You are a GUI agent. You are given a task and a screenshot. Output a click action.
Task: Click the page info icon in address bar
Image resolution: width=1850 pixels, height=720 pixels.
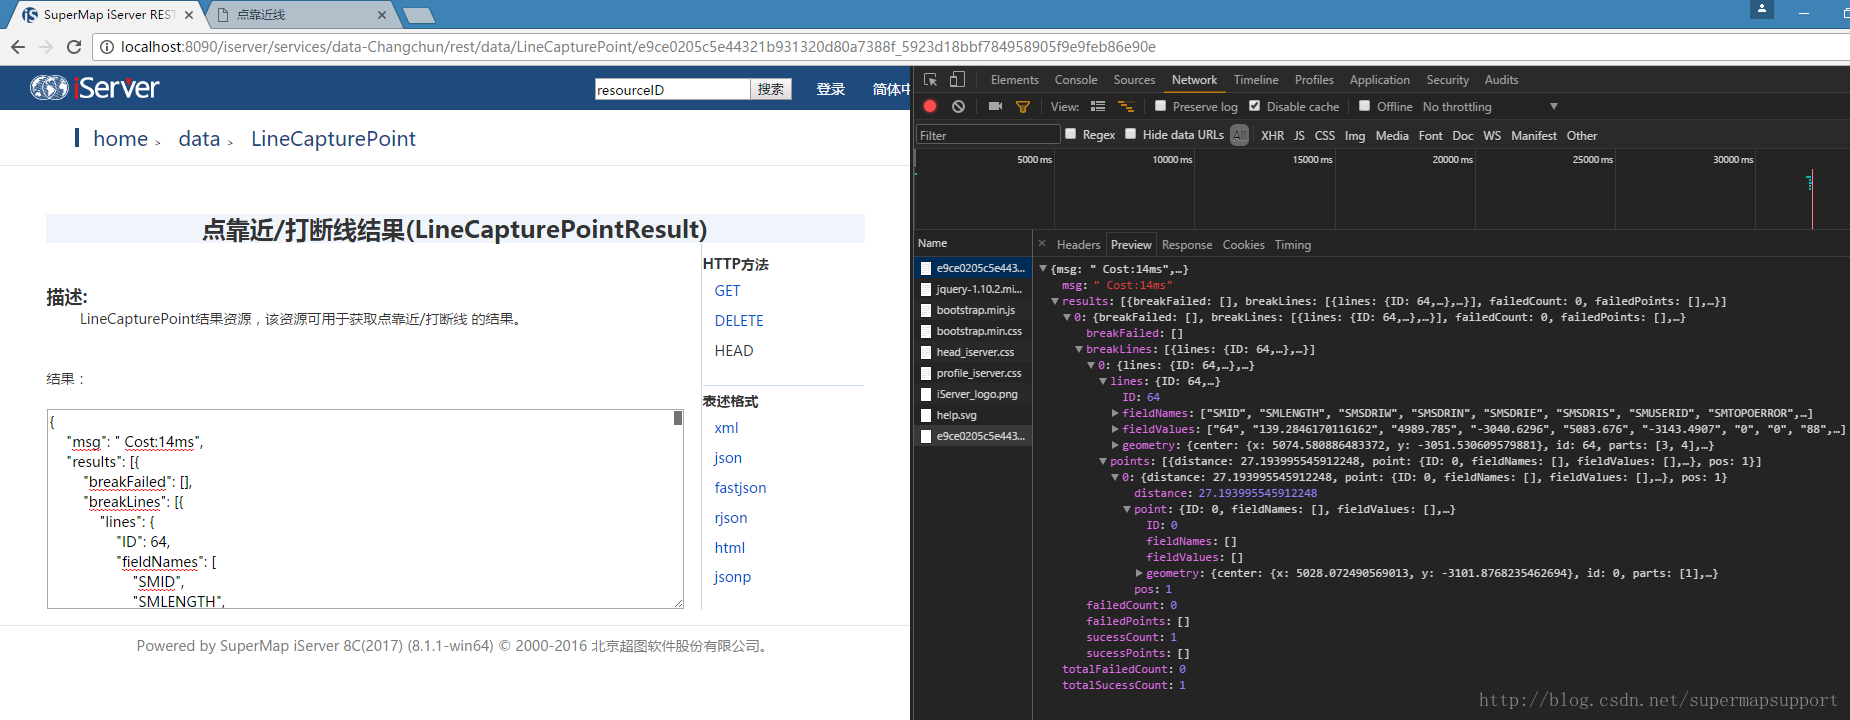(x=106, y=47)
